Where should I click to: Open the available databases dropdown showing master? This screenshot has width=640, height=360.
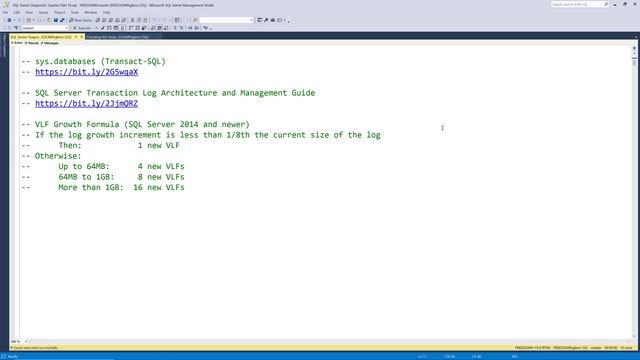coord(44,28)
